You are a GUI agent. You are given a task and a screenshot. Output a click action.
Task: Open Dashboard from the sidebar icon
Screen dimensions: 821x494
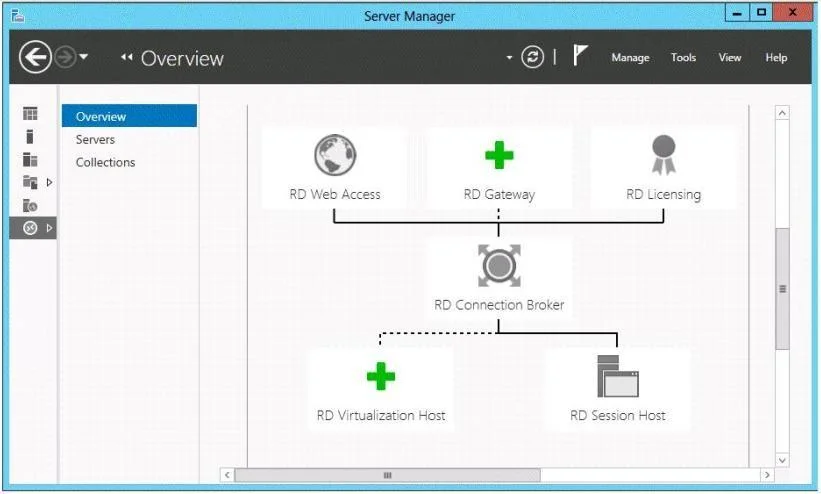[30, 113]
